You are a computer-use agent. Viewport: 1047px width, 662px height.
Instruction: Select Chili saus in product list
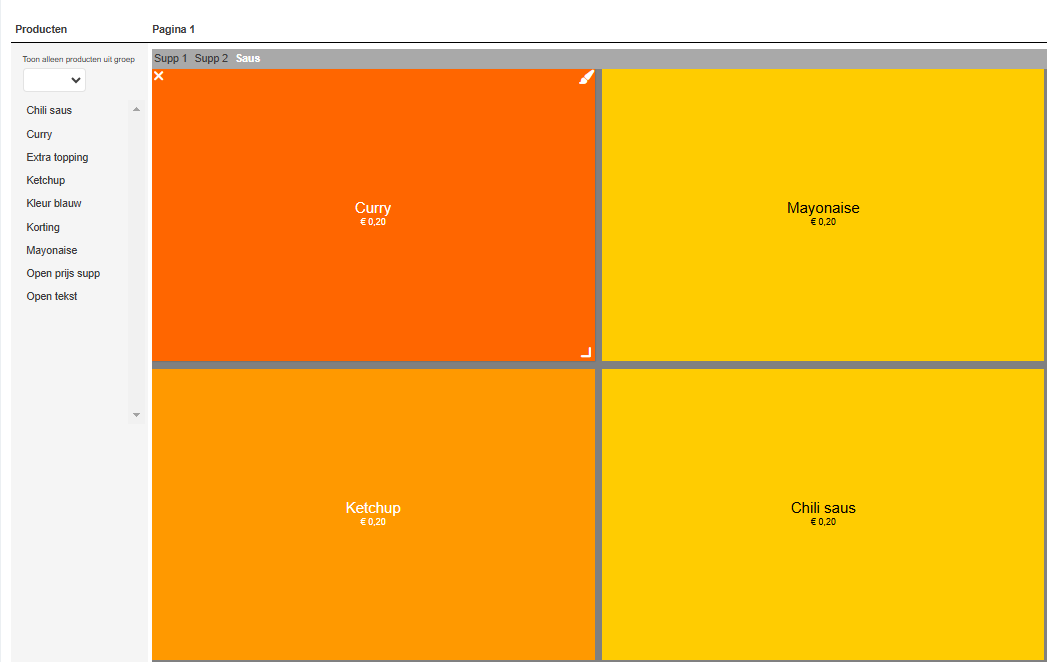(x=49, y=110)
